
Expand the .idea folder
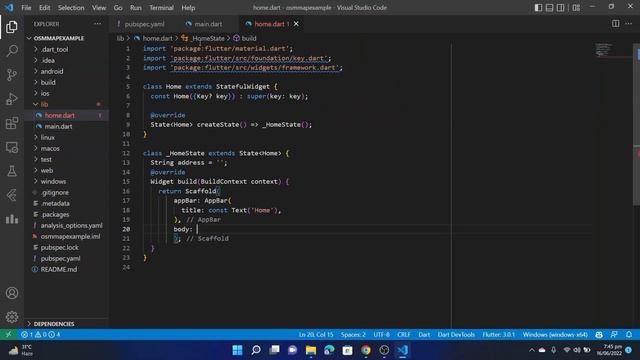point(48,60)
